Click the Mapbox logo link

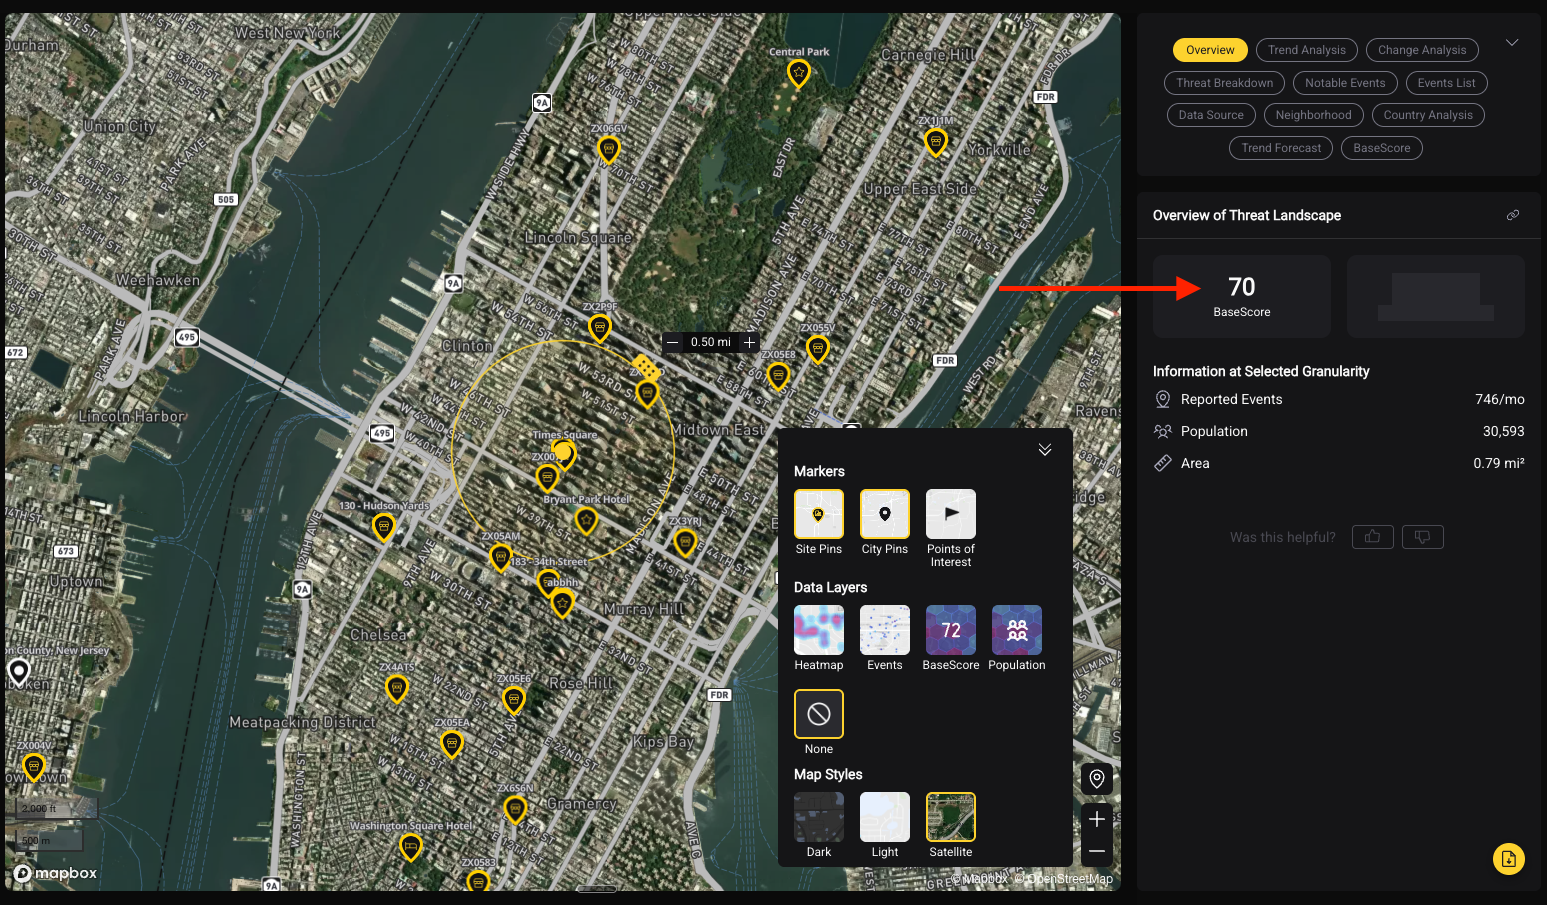pyautogui.click(x=56, y=873)
